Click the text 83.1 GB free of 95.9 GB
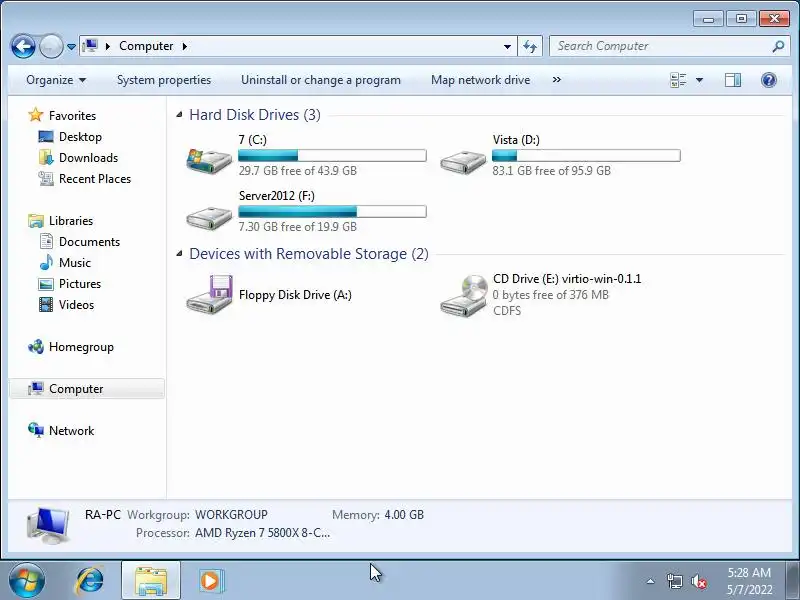 (x=552, y=171)
